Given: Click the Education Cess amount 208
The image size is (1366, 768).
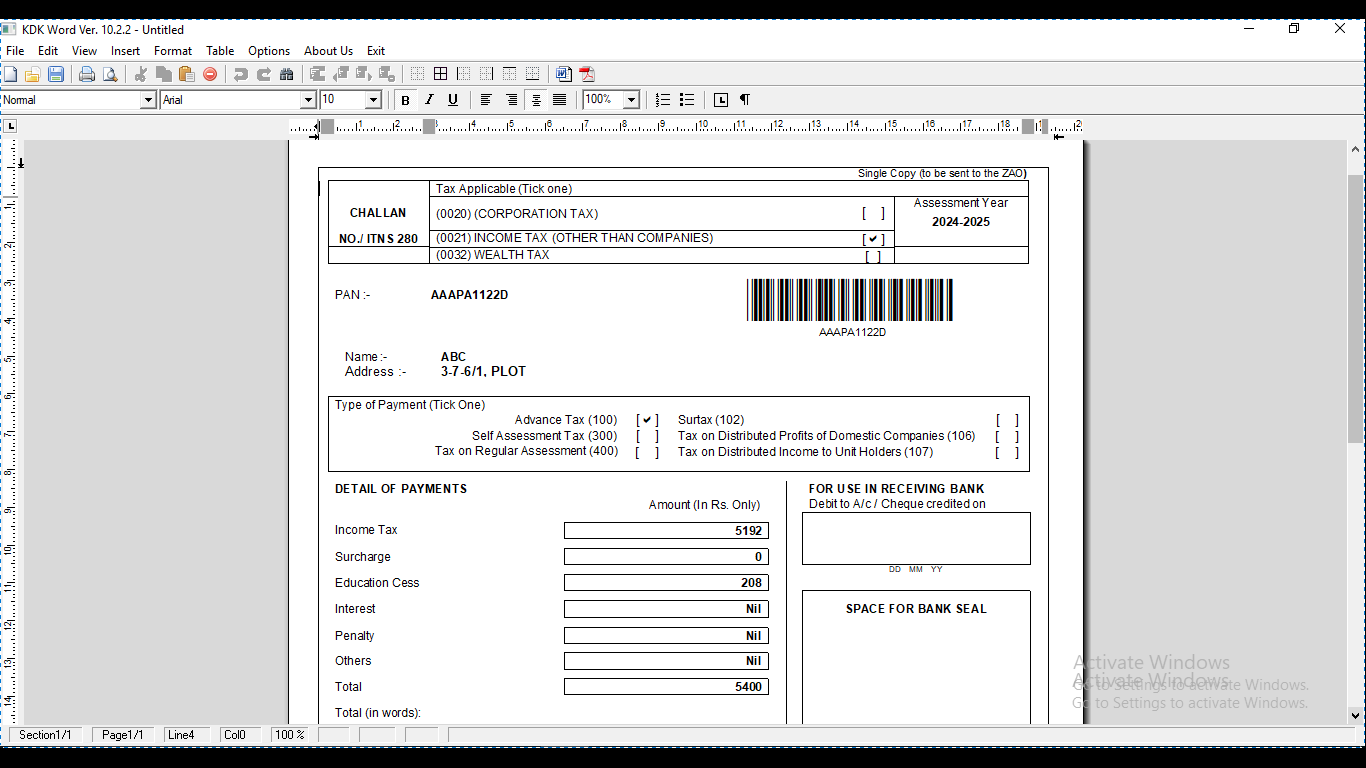Looking at the screenshot, I should 752,583.
